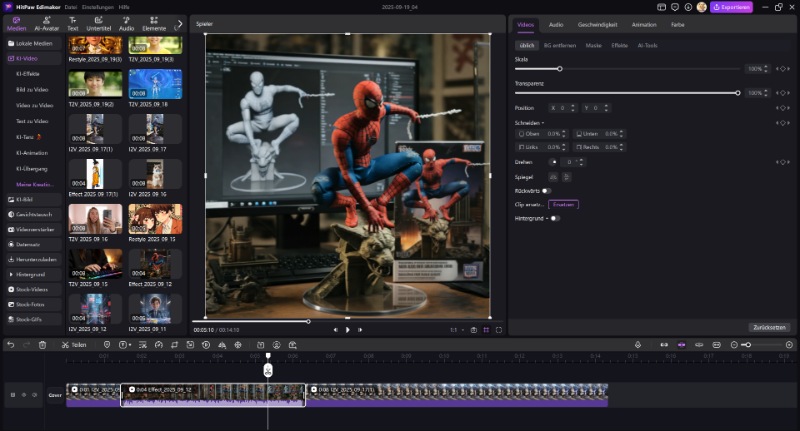Toggle the Hintergrund background switch
This screenshot has width=800, height=431.
555,218
